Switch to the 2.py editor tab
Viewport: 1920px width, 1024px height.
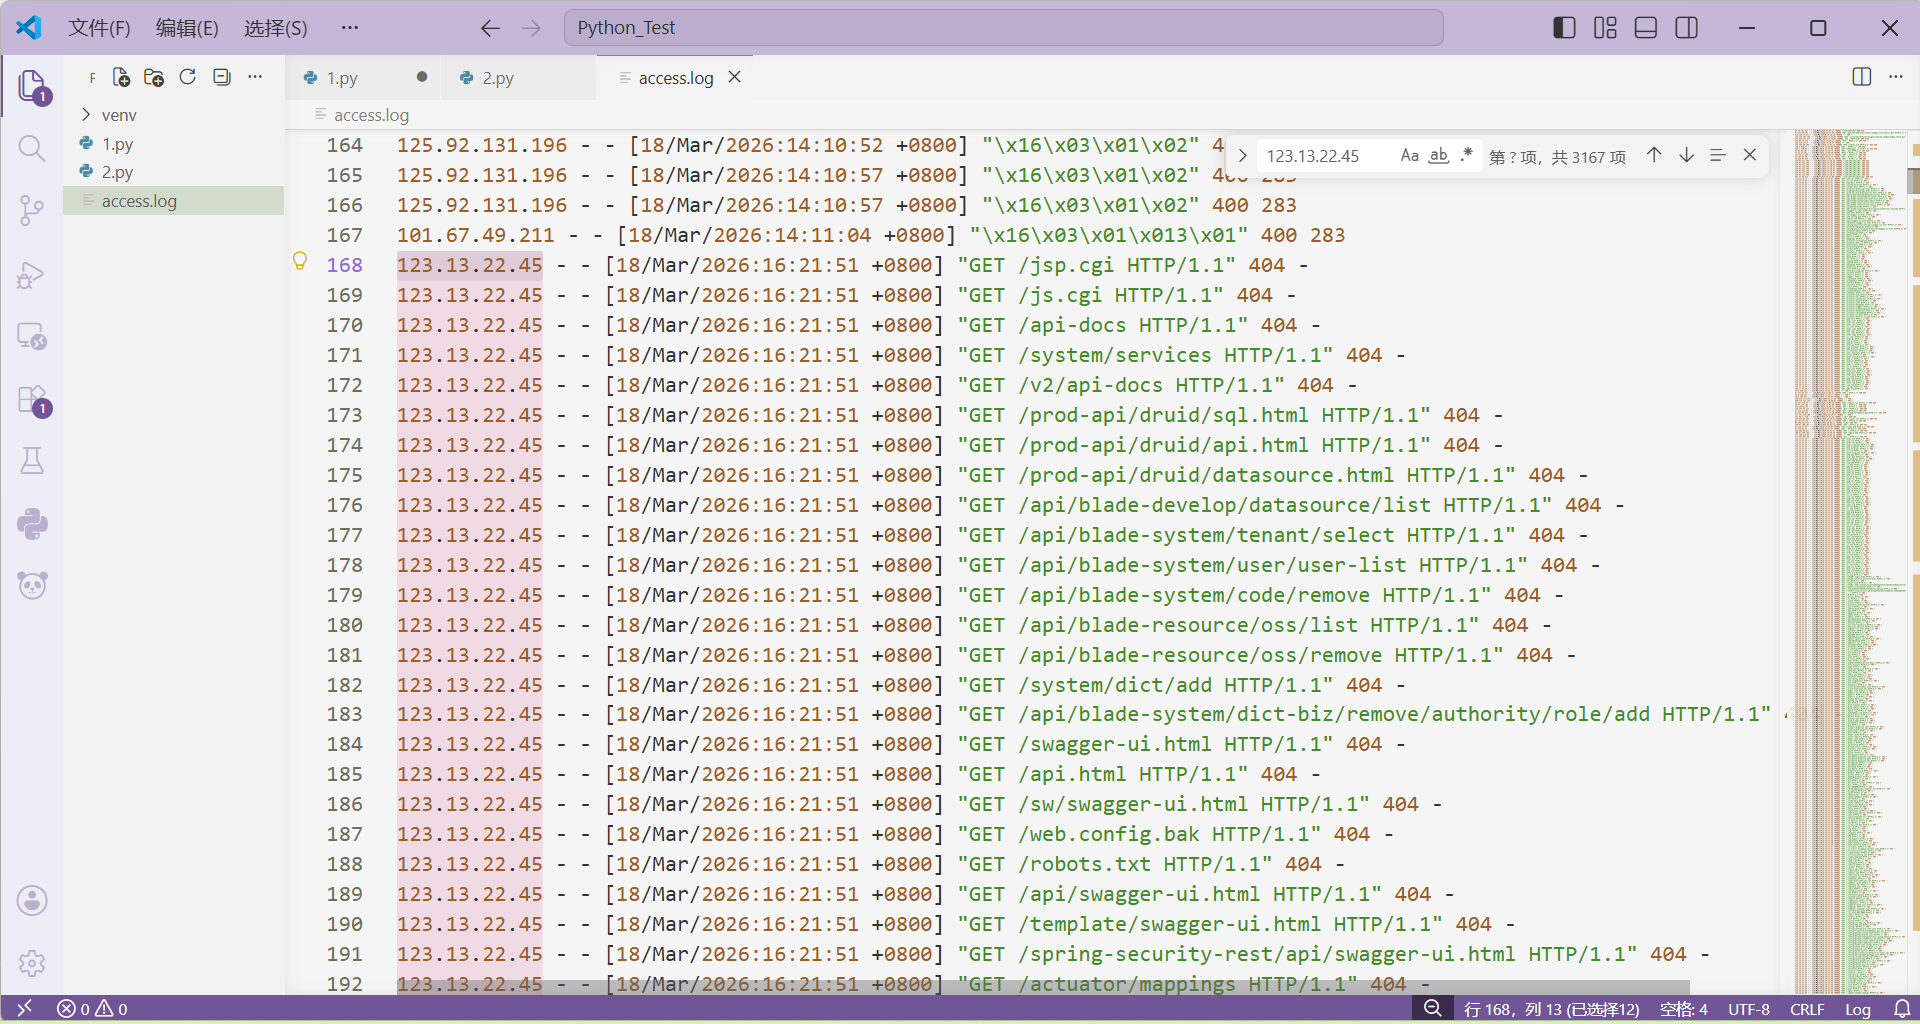pyautogui.click(x=519, y=77)
